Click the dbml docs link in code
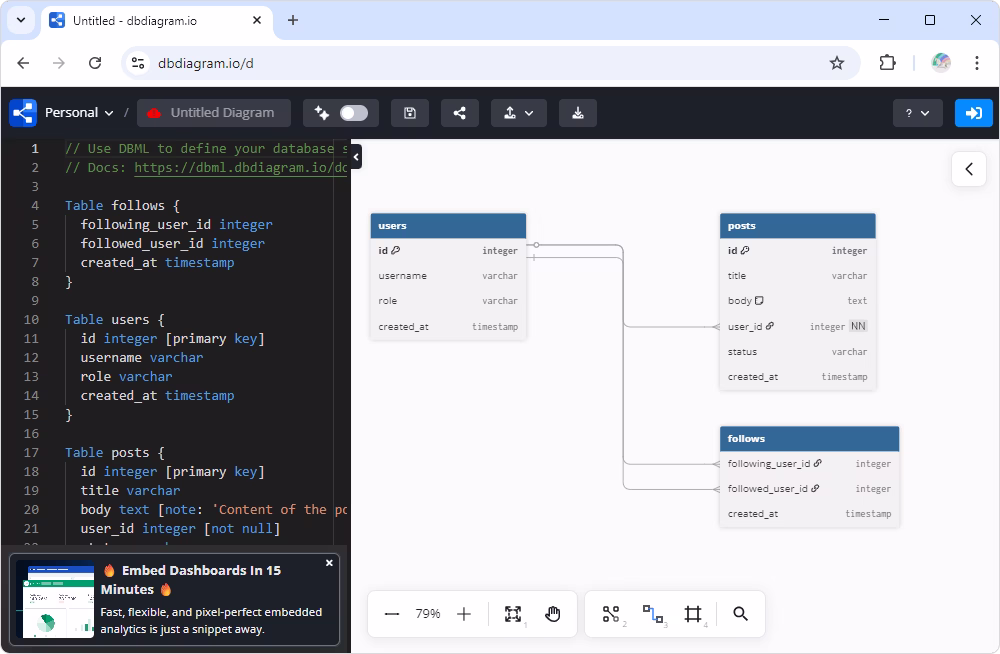 pyautogui.click(x=240, y=168)
